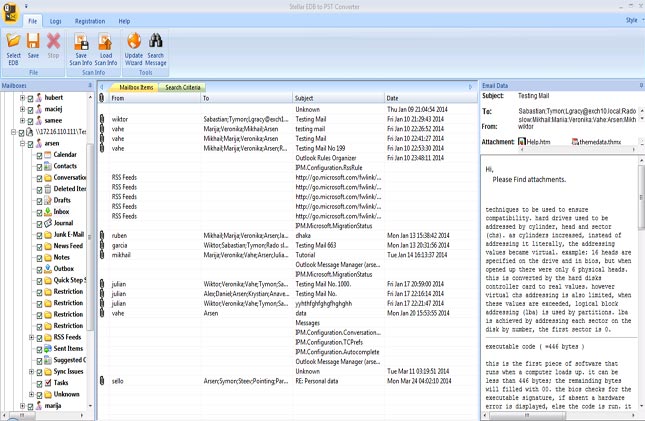Expand the marija mailbox node

click(x=22, y=406)
